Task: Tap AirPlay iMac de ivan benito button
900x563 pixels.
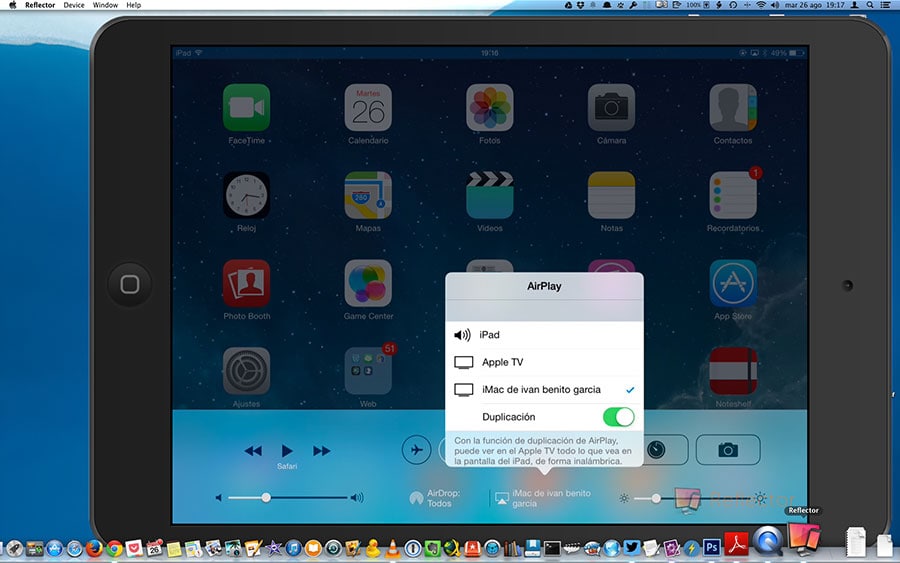Action: tap(543, 498)
